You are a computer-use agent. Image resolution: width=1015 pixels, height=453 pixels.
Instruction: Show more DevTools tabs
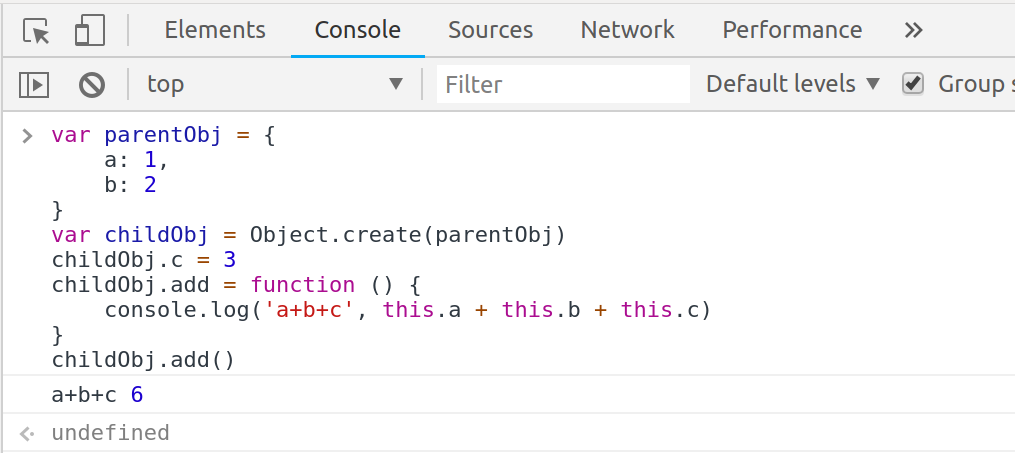pyautogui.click(x=913, y=31)
